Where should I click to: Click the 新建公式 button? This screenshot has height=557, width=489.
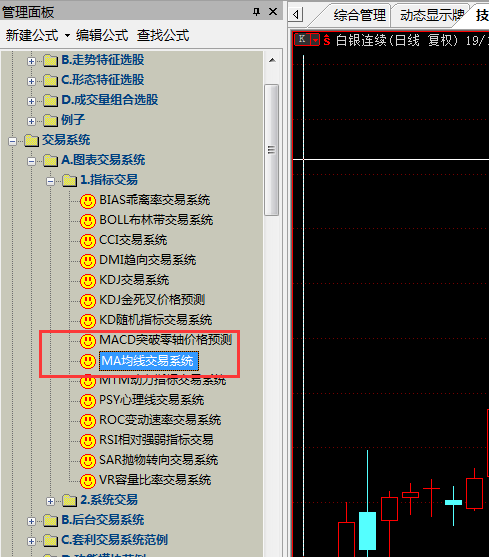32,35
